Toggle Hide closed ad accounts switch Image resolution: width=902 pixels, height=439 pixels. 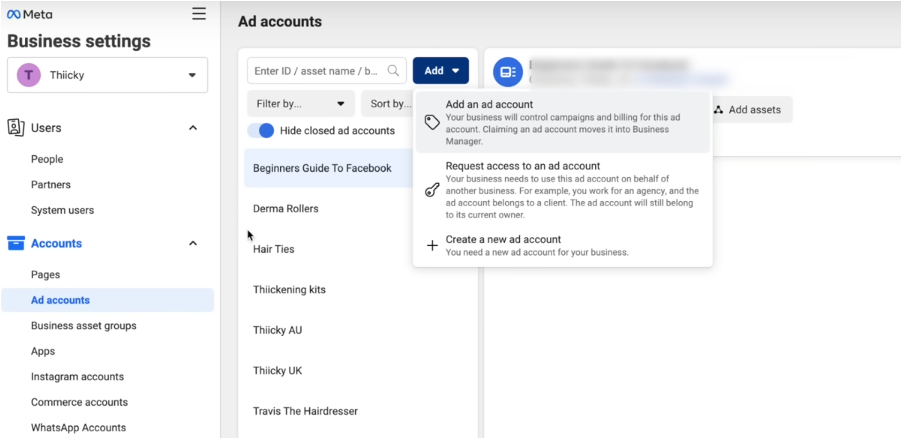point(261,131)
